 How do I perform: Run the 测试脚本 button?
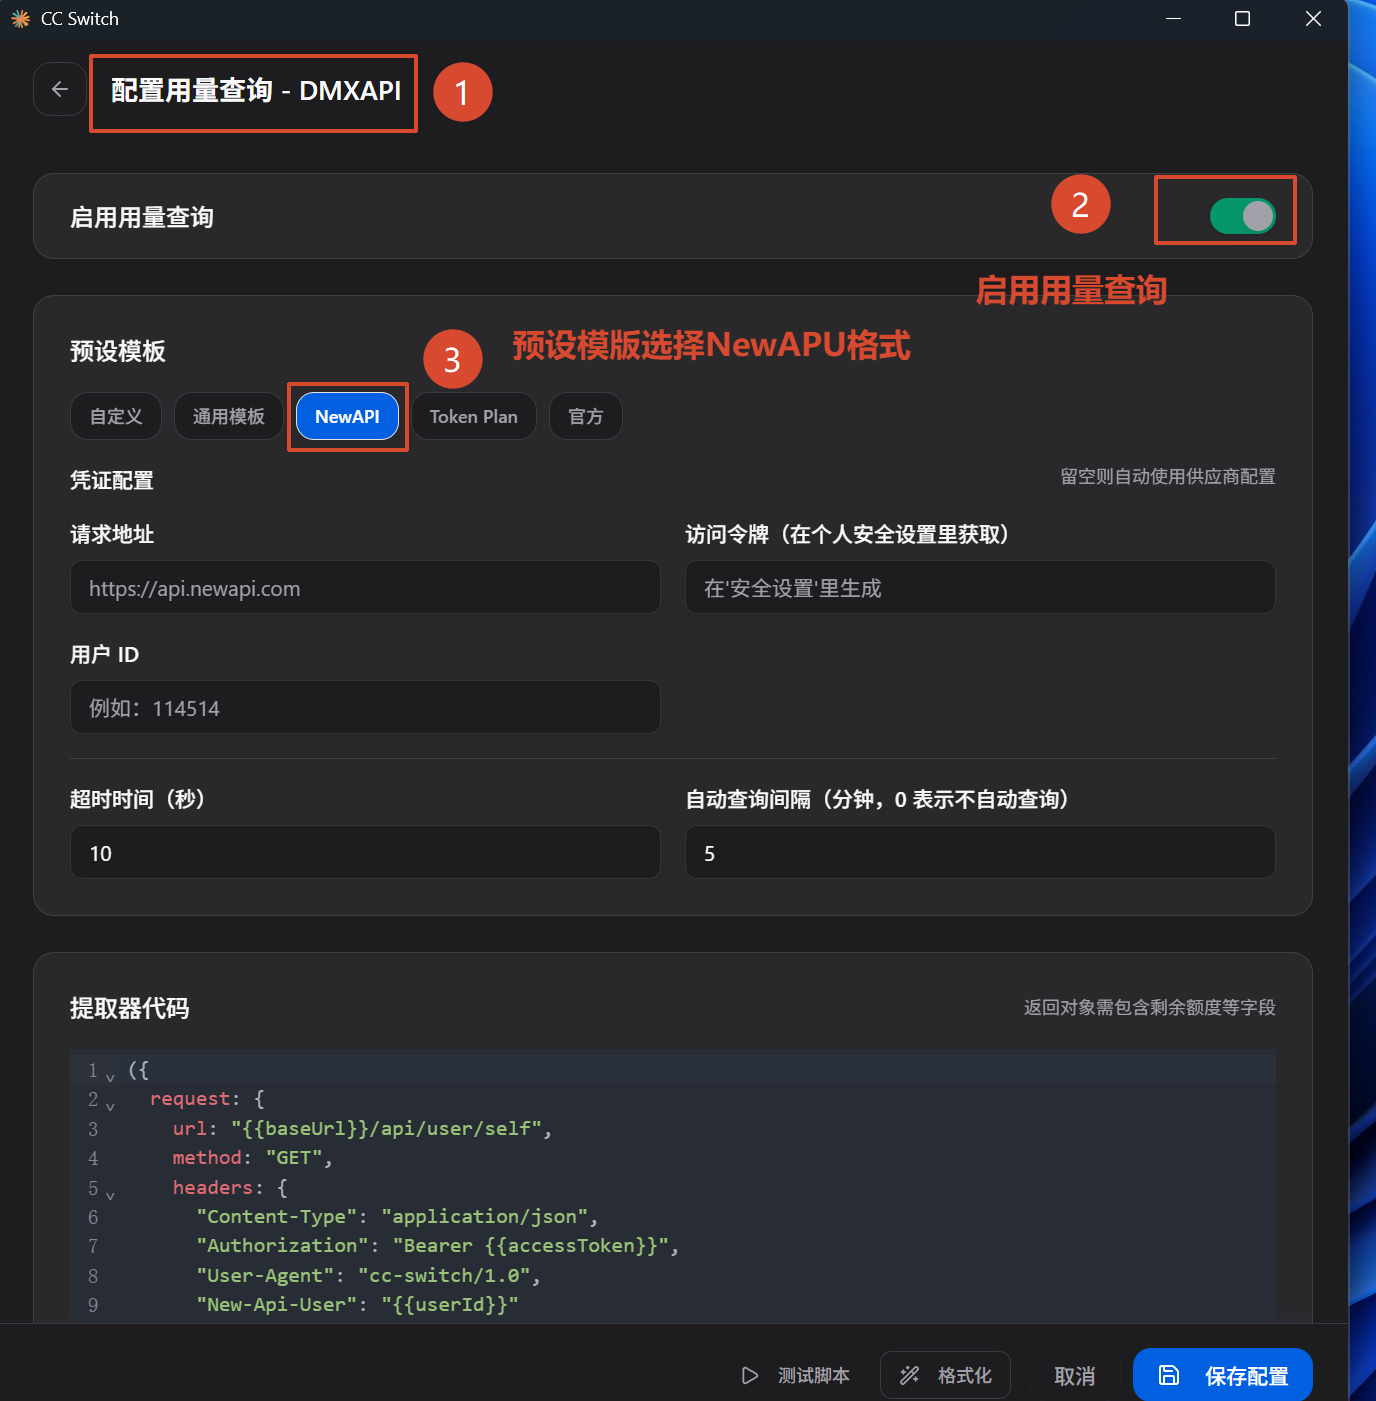point(796,1376)
